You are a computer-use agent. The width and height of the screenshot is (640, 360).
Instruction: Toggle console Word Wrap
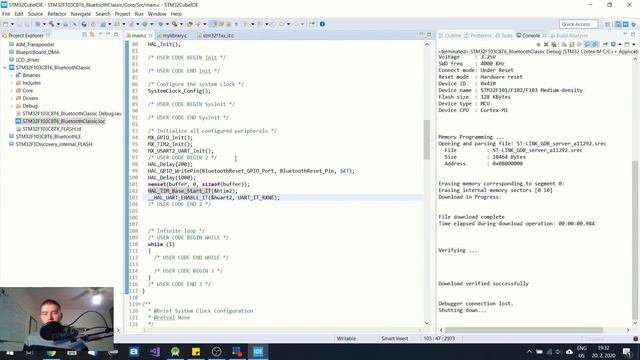click(579, 44)
